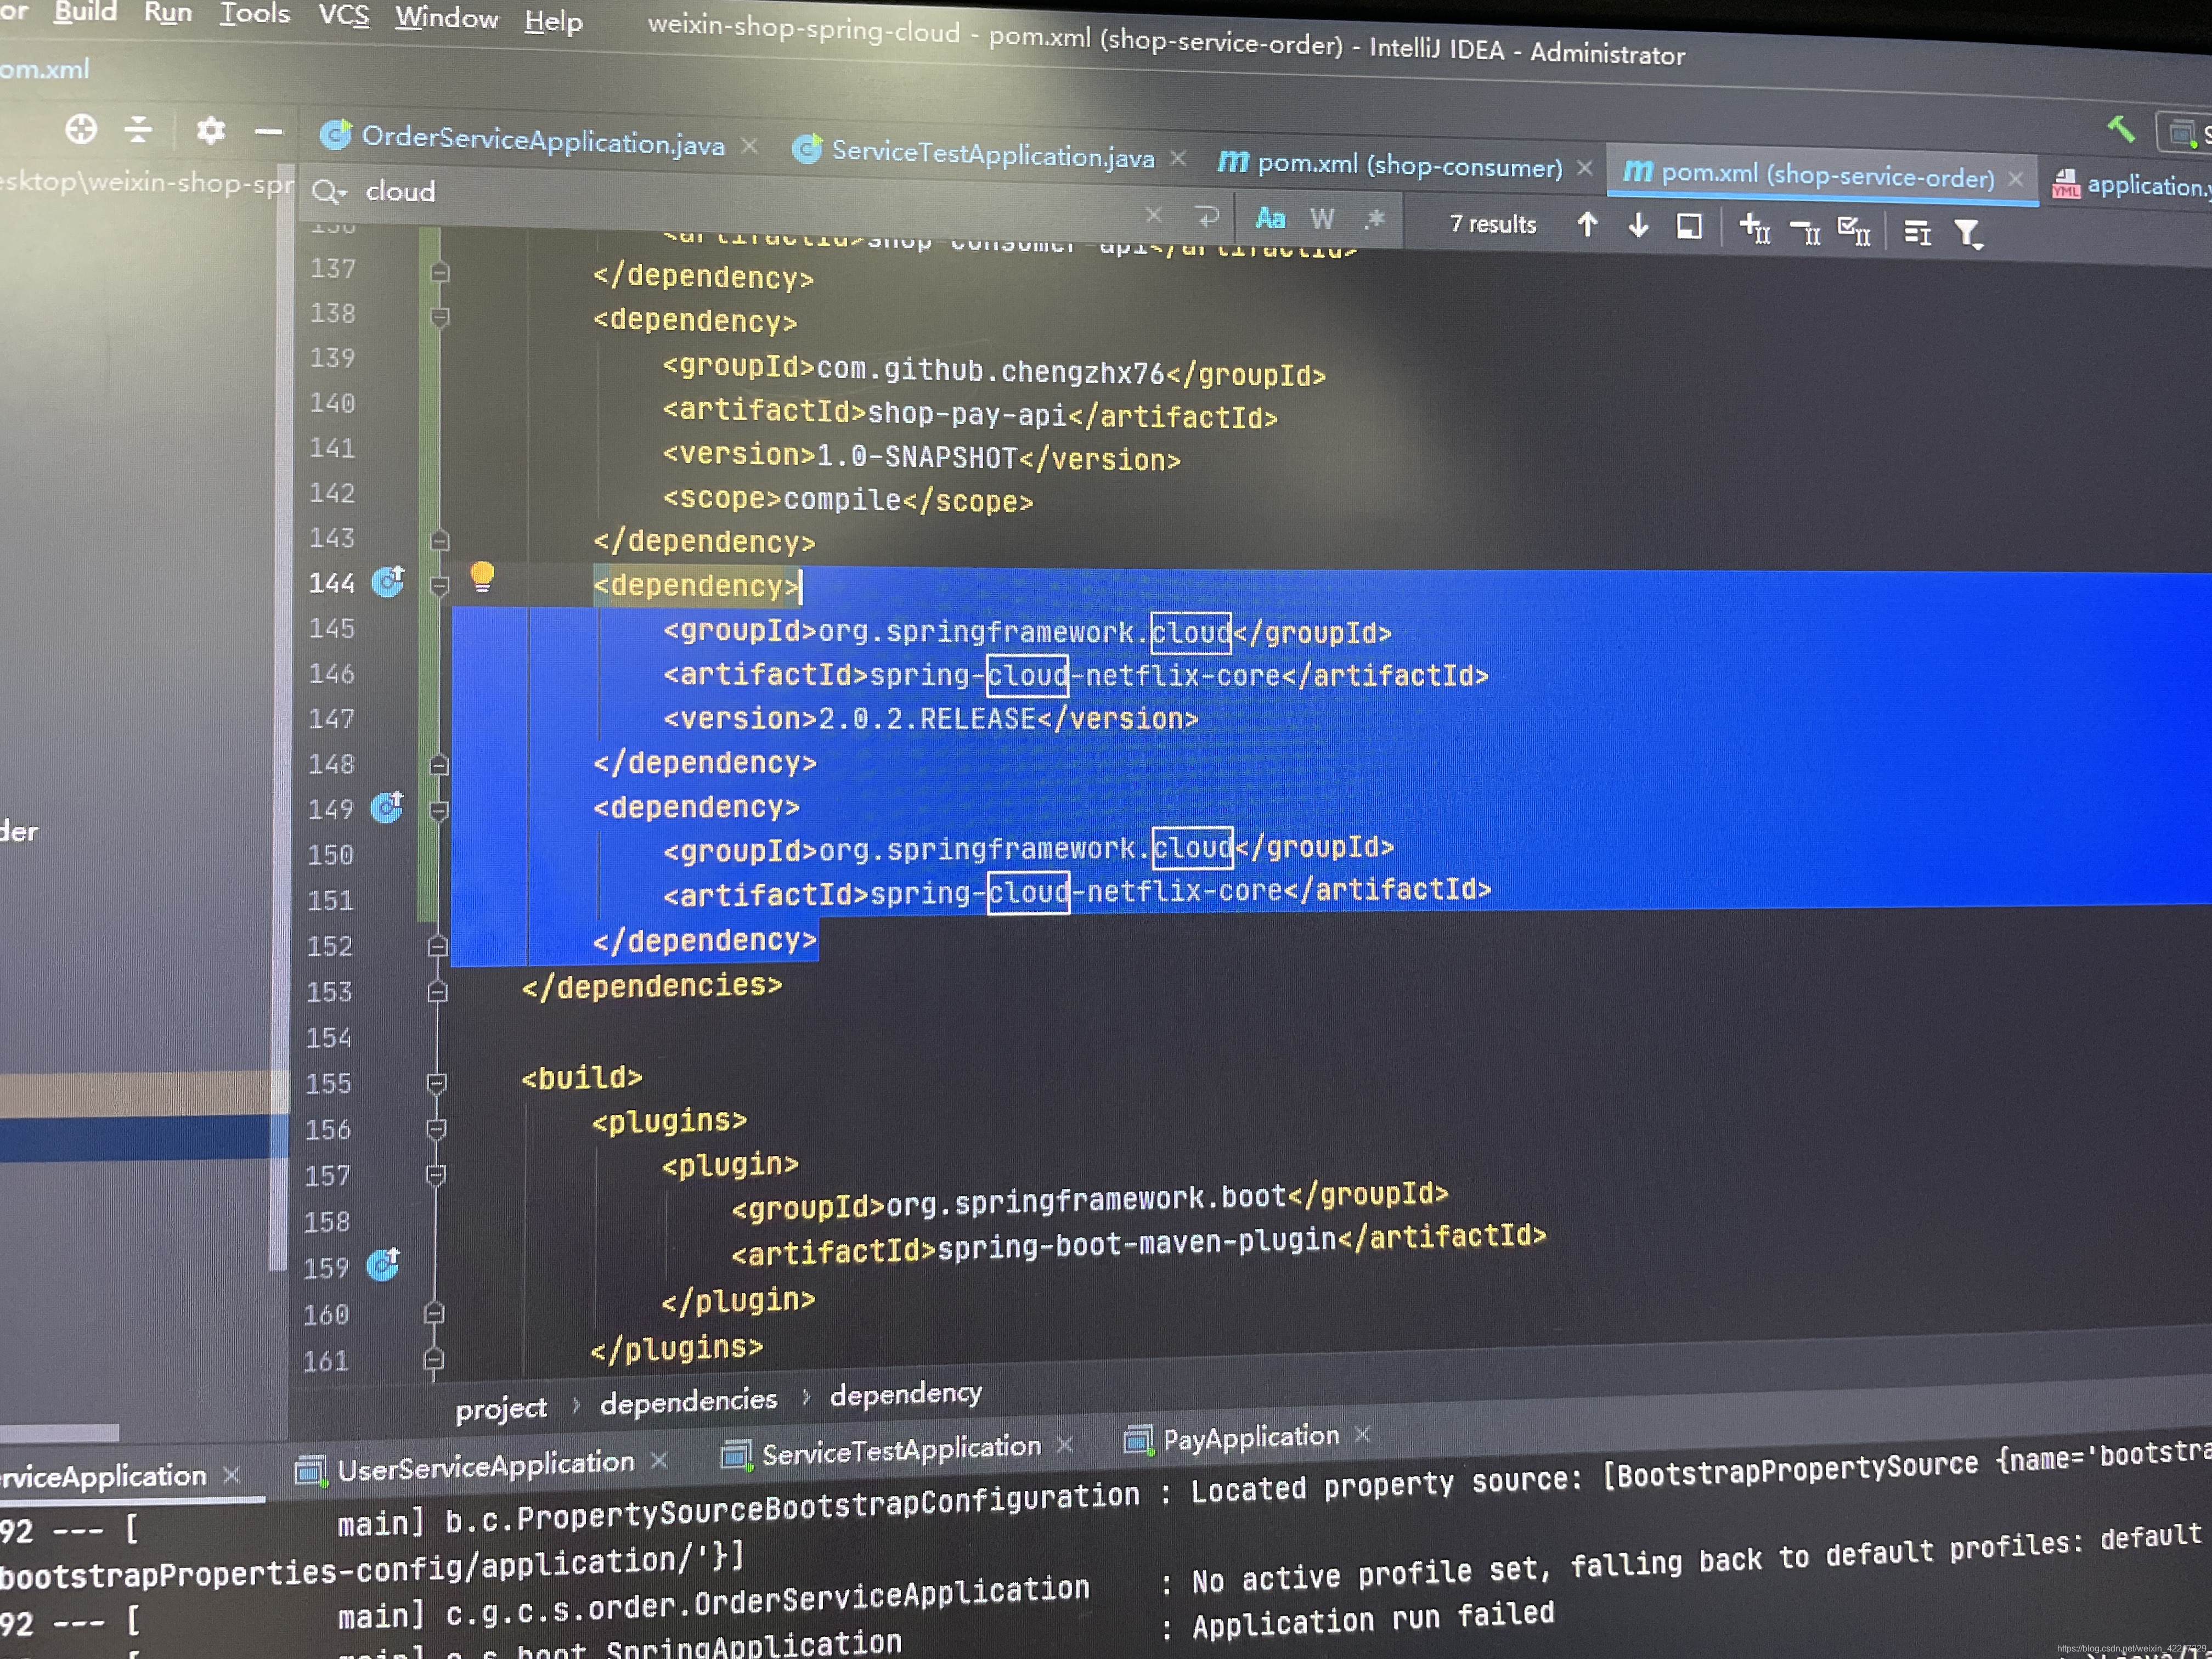Image resolution: width=2212 pixels, height=1659 pixels.
Task: Click the open in find window icon
Action: coord(1689,227)
